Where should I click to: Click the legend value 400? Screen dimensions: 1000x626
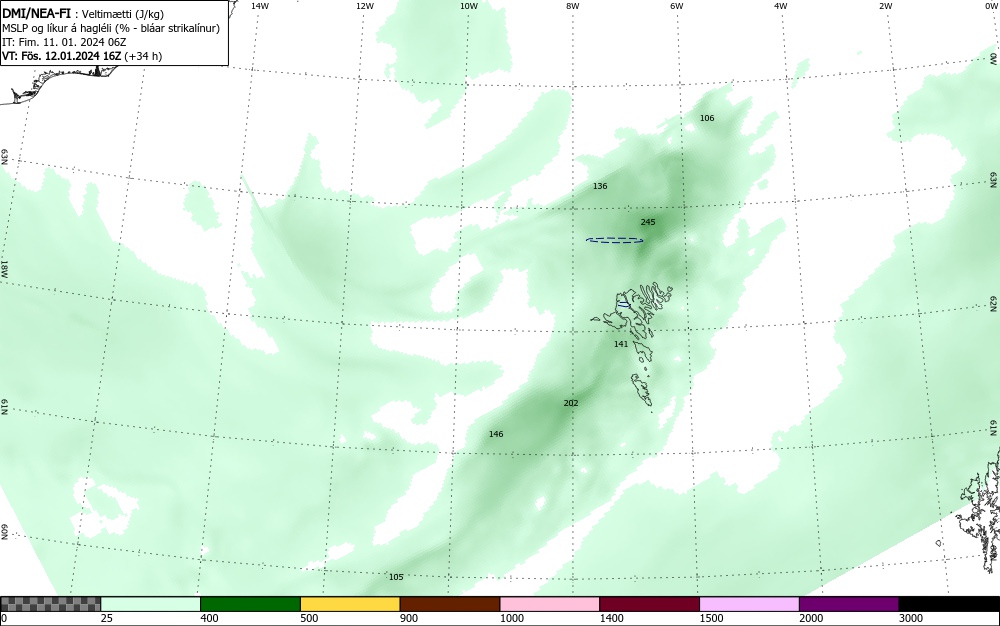209,618
